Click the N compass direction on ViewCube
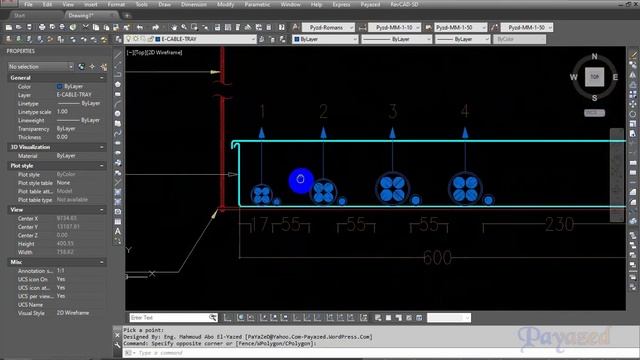The image size is (640, 360). point(594,57)
